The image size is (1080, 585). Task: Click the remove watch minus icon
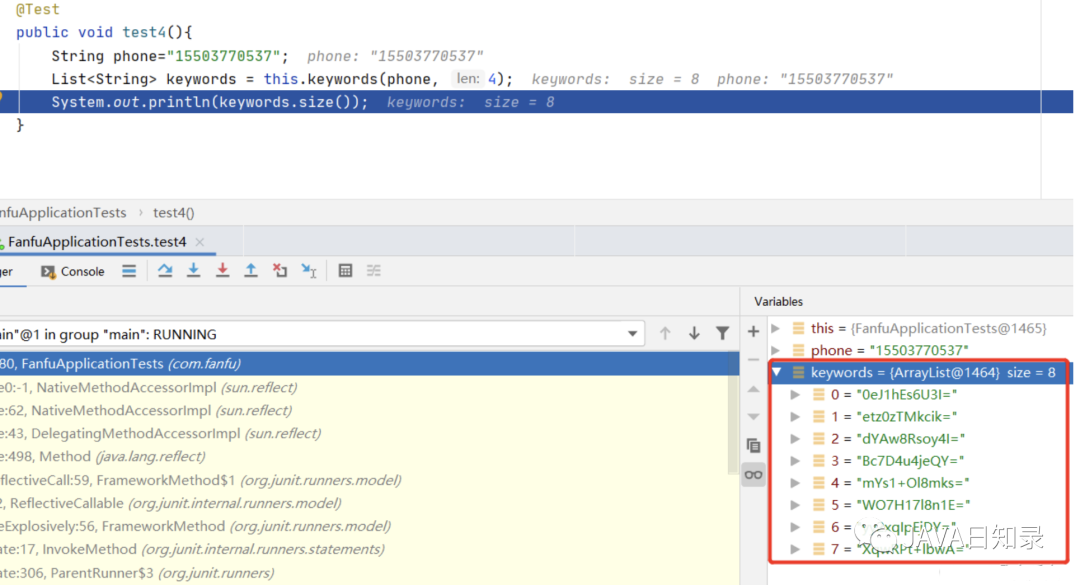[754, 360]
